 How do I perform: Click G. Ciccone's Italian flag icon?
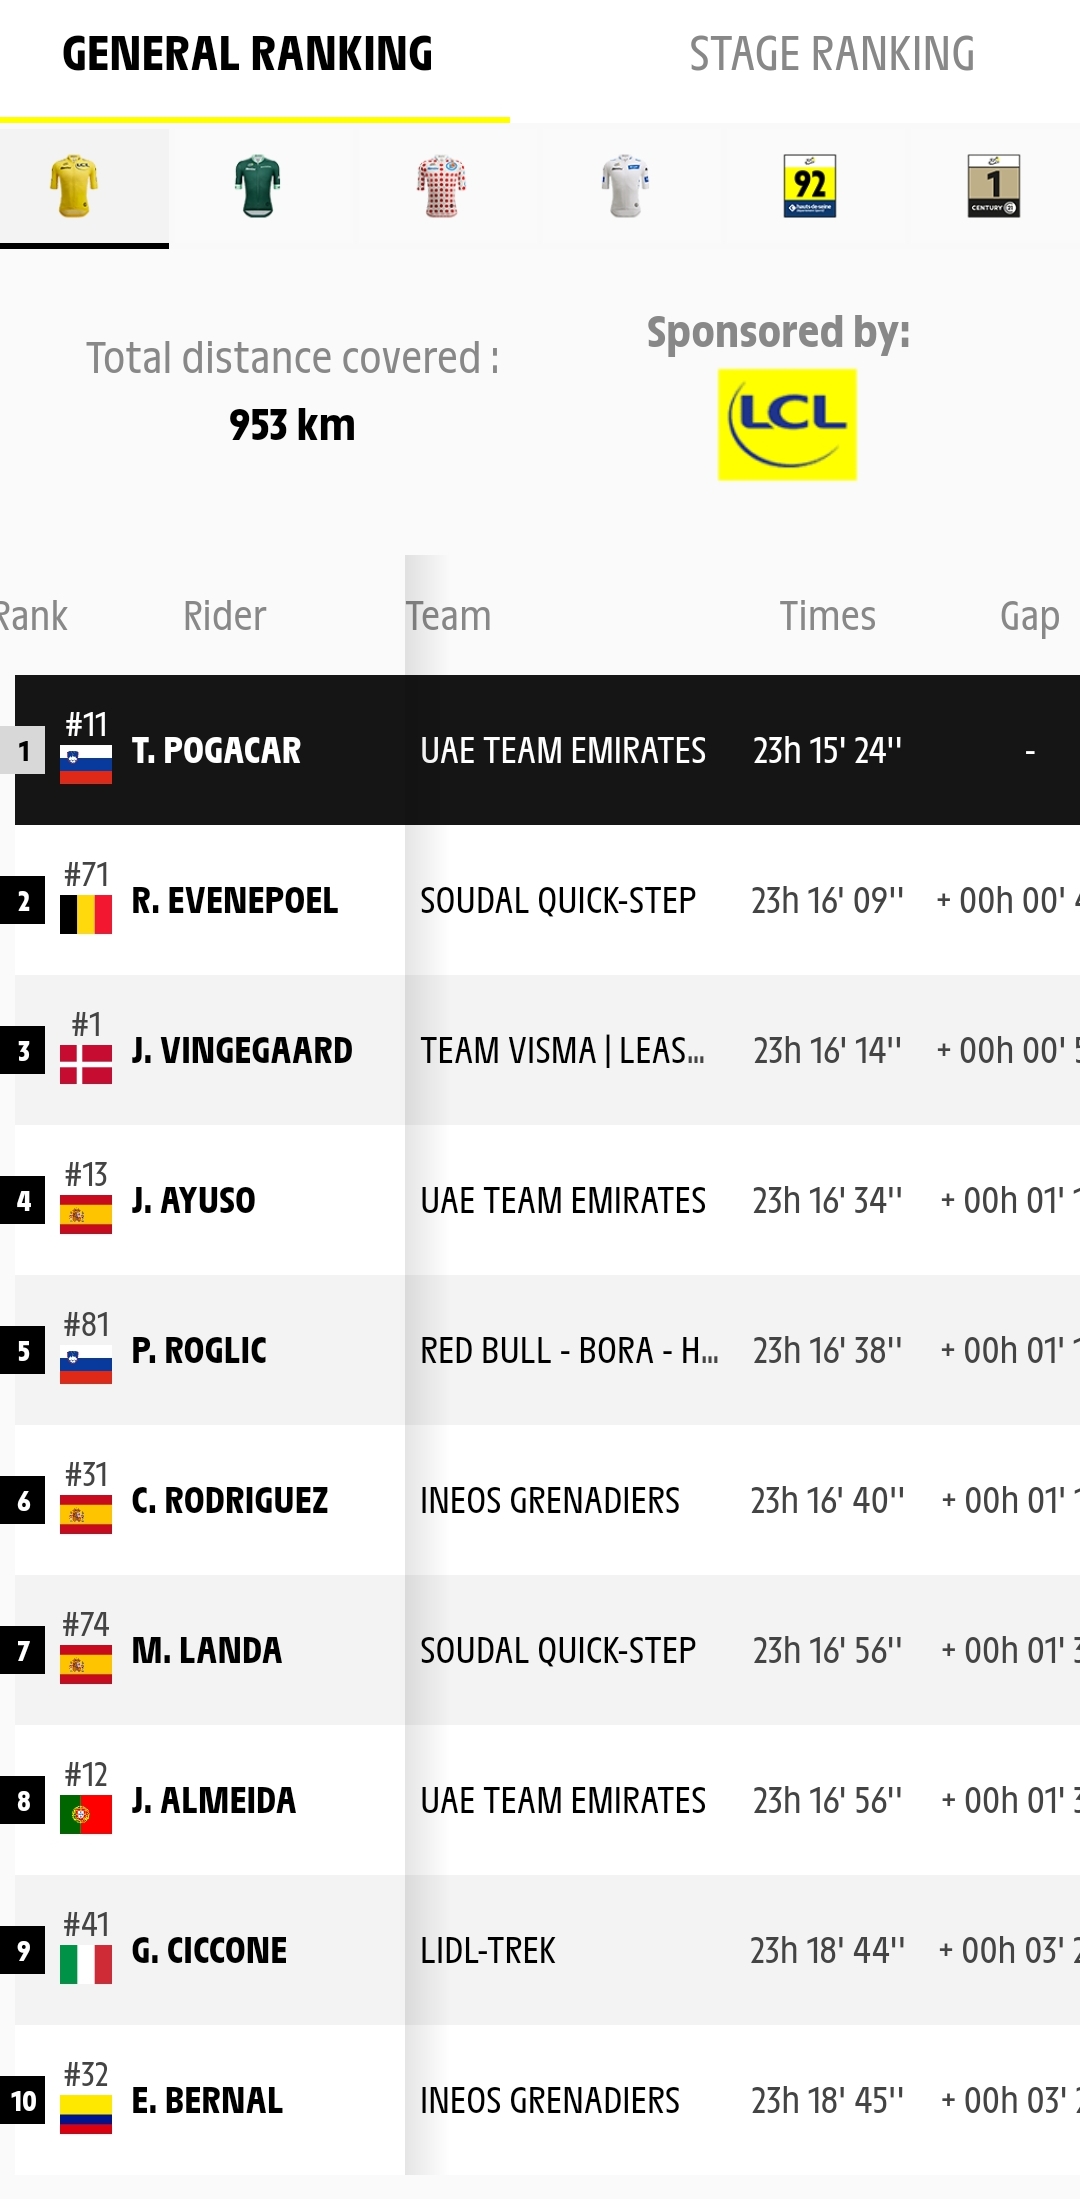pos(86,1964)
